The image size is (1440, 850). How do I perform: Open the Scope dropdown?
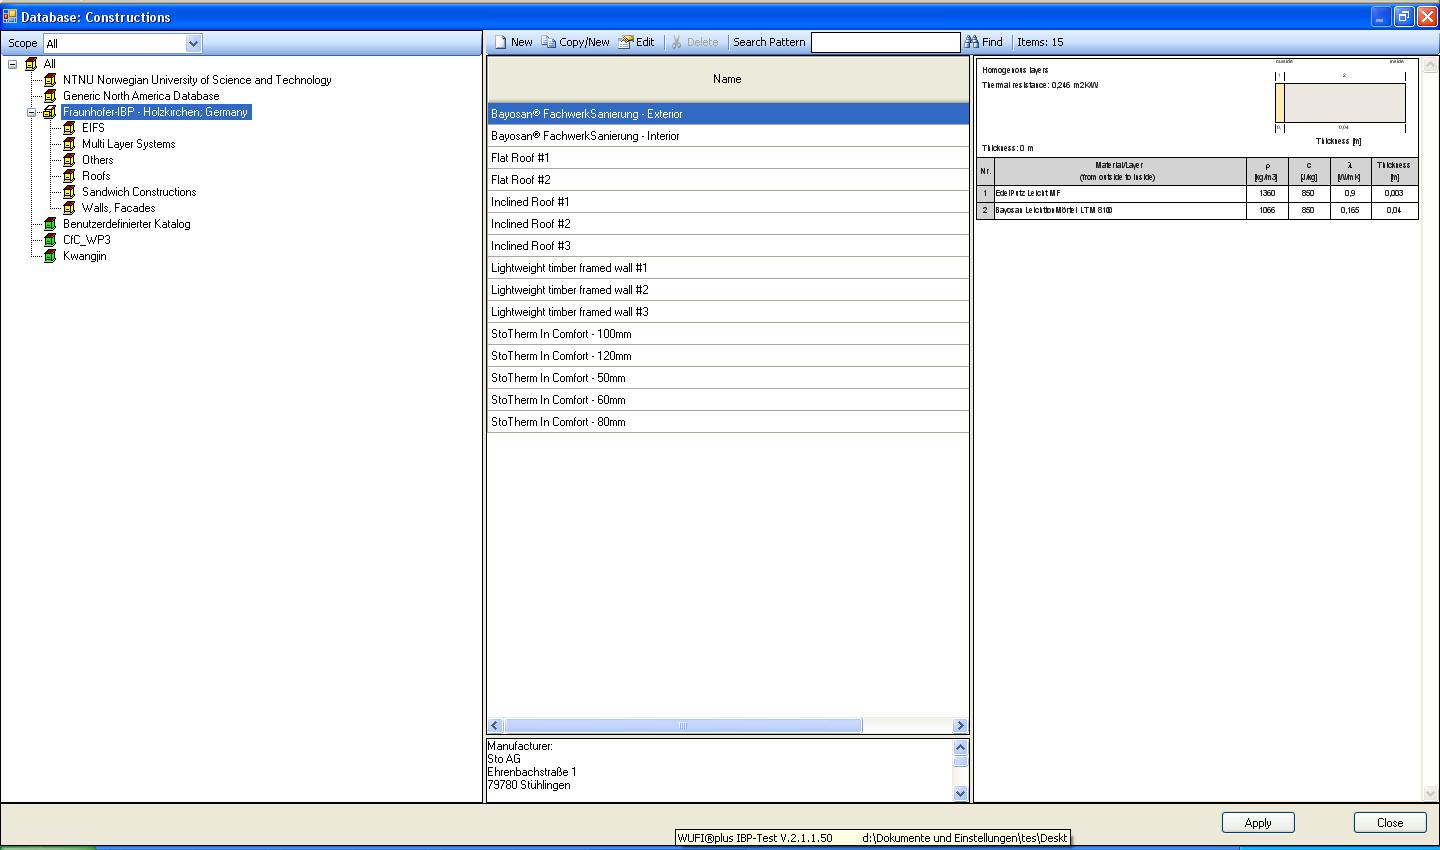click(194, 43)
